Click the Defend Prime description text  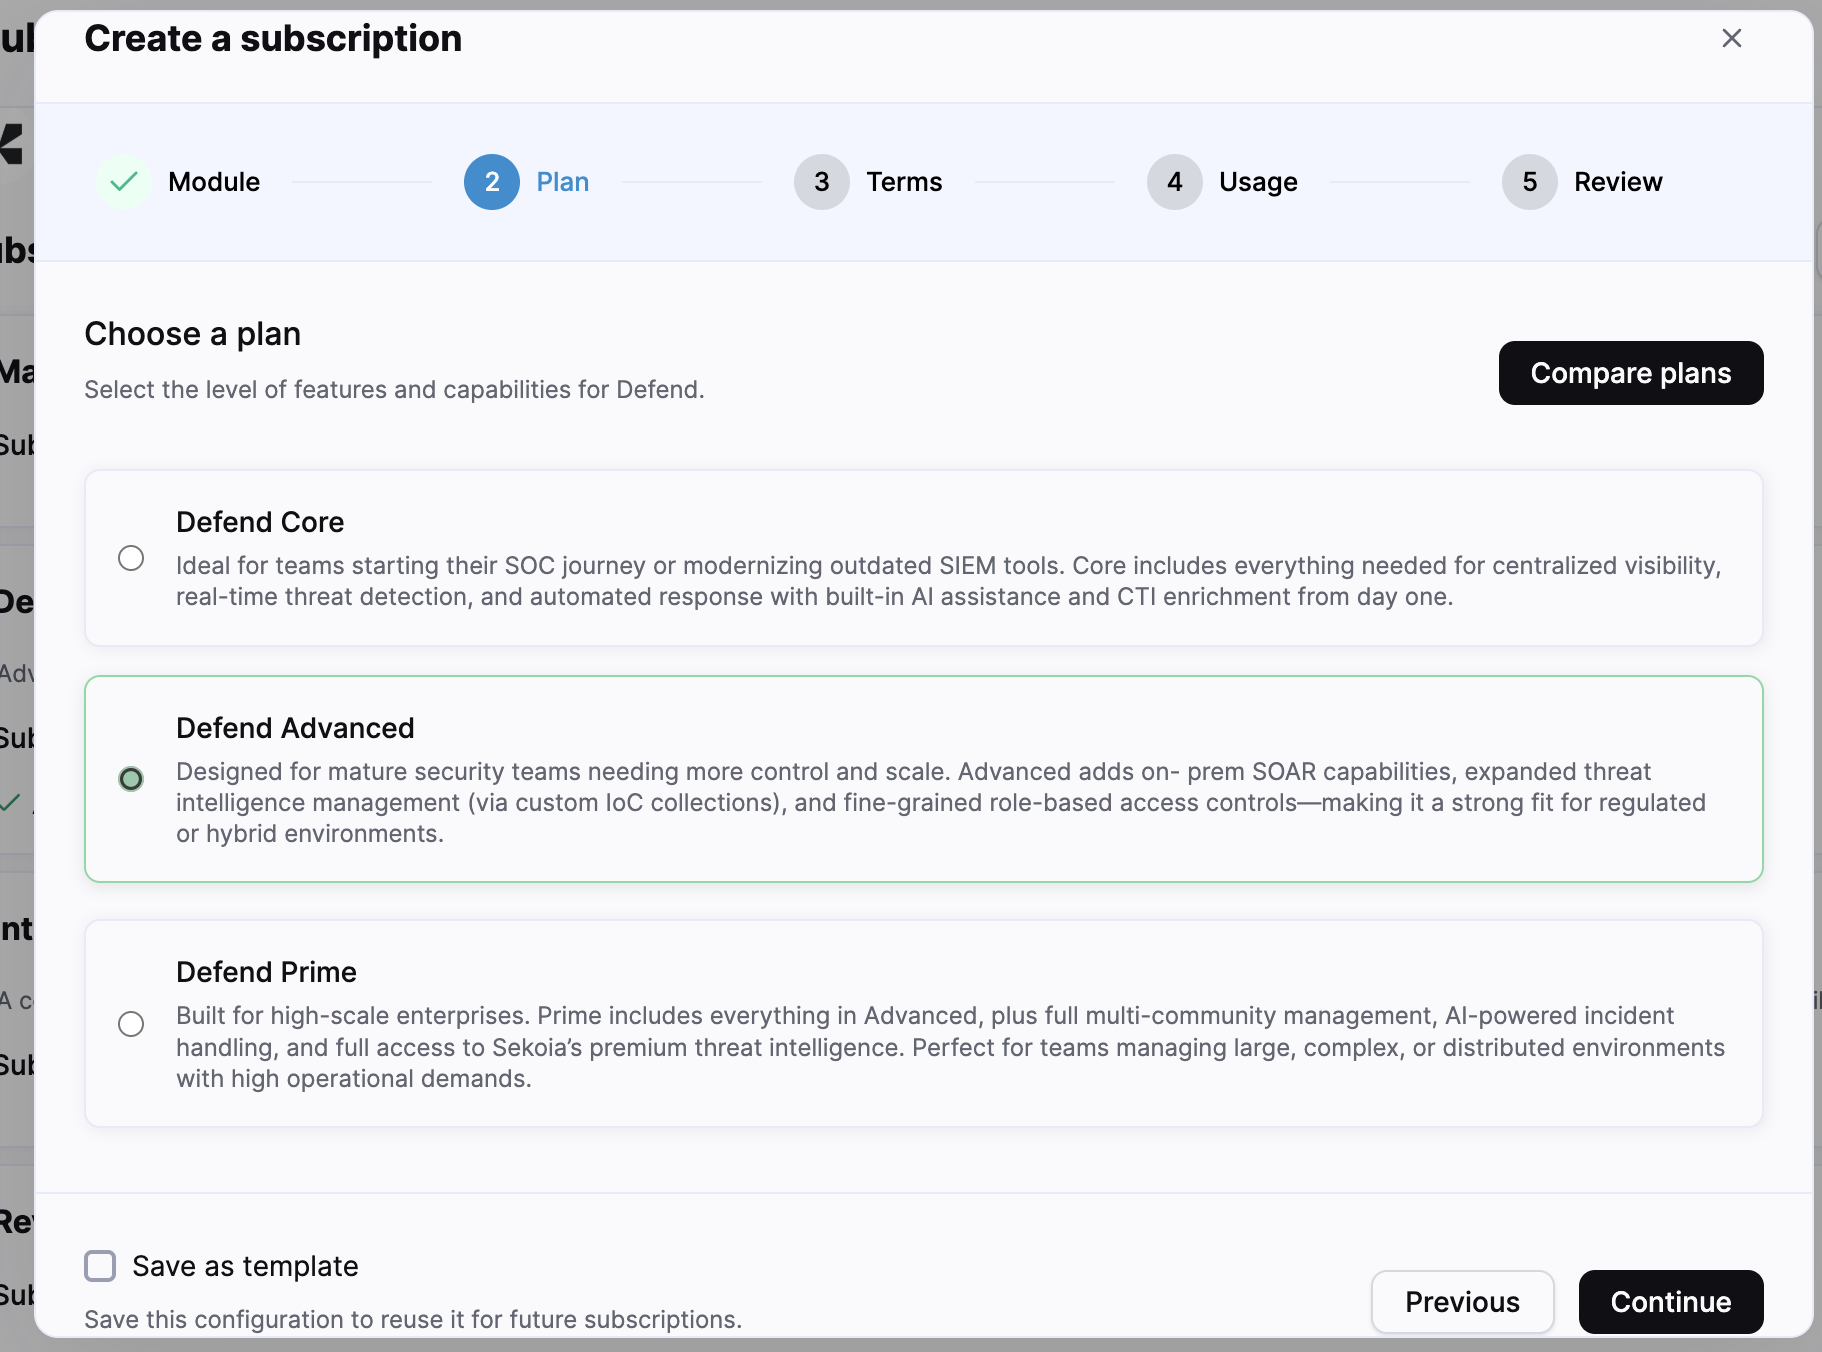951,1047
